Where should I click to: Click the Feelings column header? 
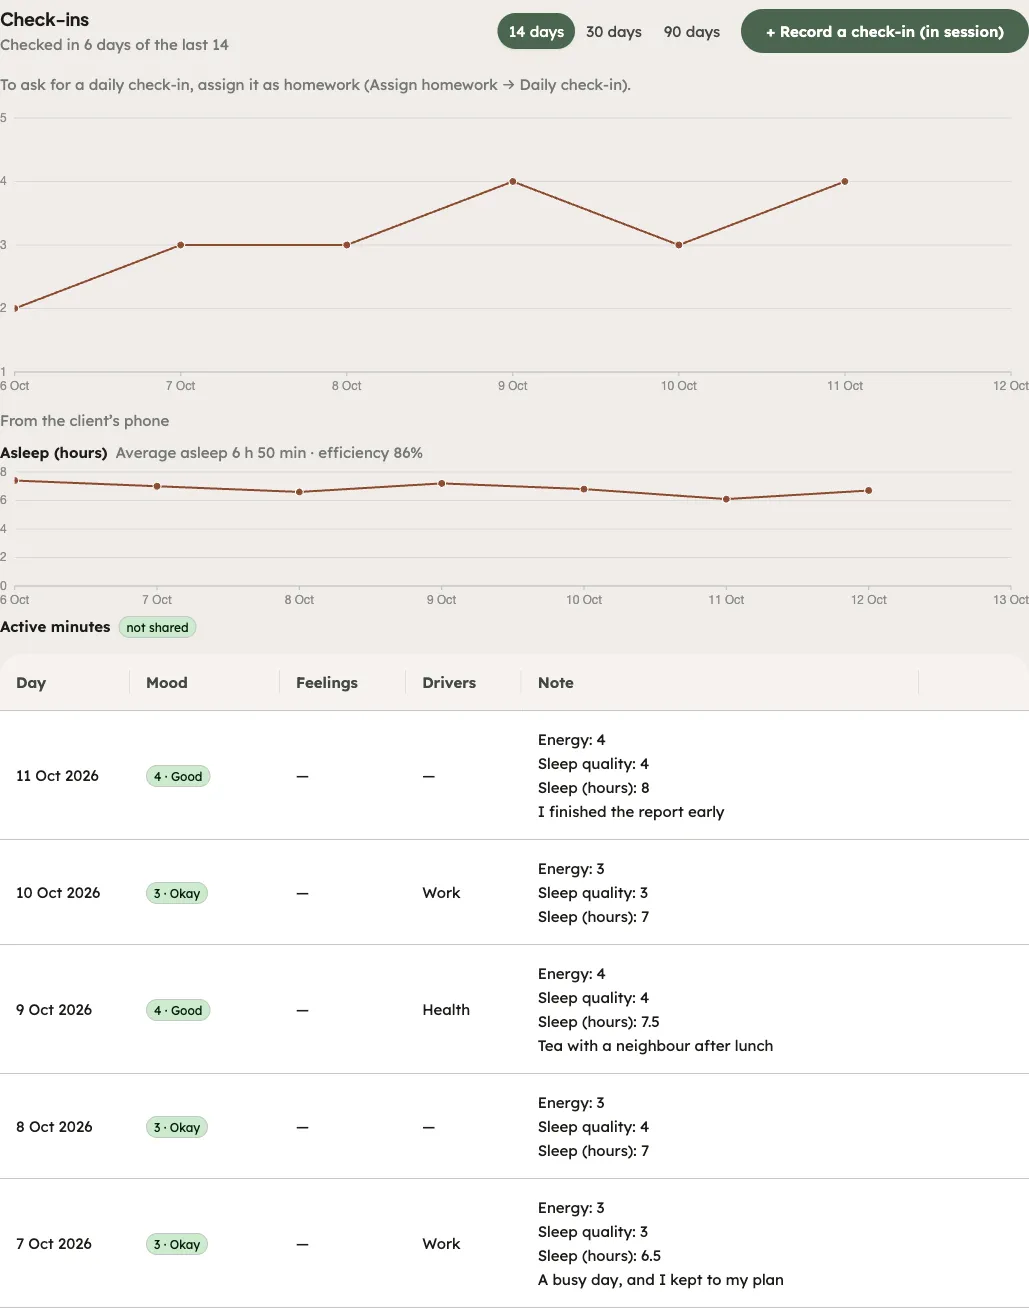(x=327, y=683)
